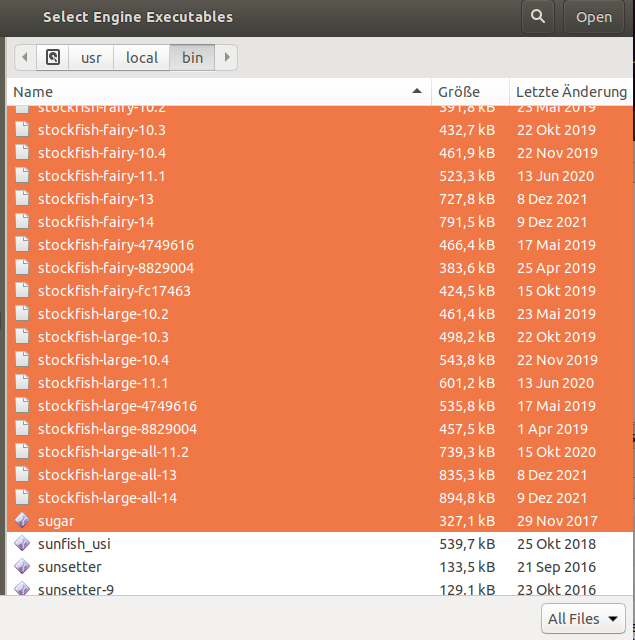Go forward with the right path arrow
The image size is (635, 640).
[226, 57]
